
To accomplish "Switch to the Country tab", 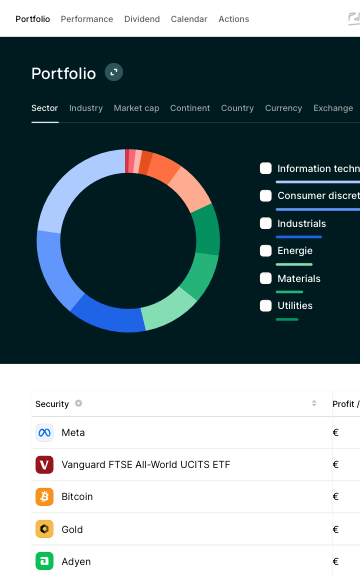I will pyautogui.click(x=237, y=108).
